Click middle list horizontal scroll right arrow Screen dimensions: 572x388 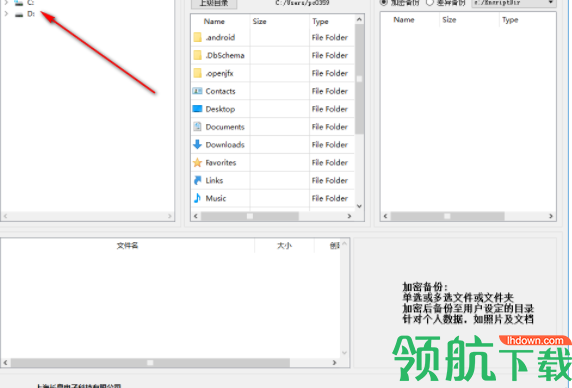click(349, 216)
